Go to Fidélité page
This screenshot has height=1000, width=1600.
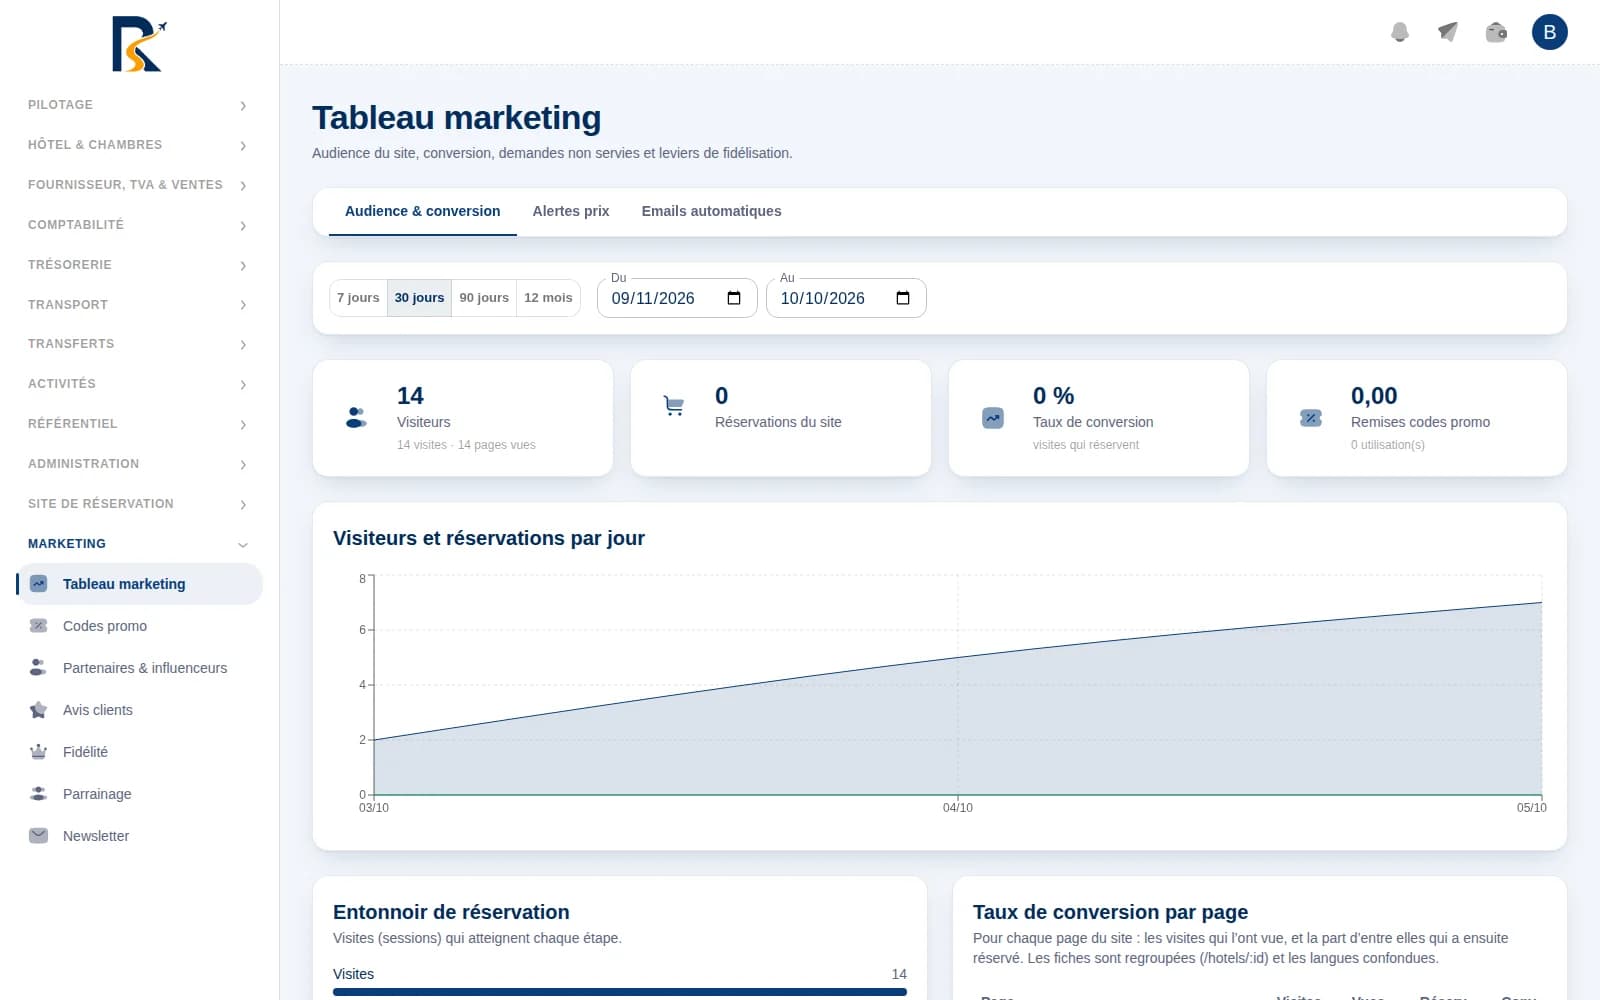point(140,752)
